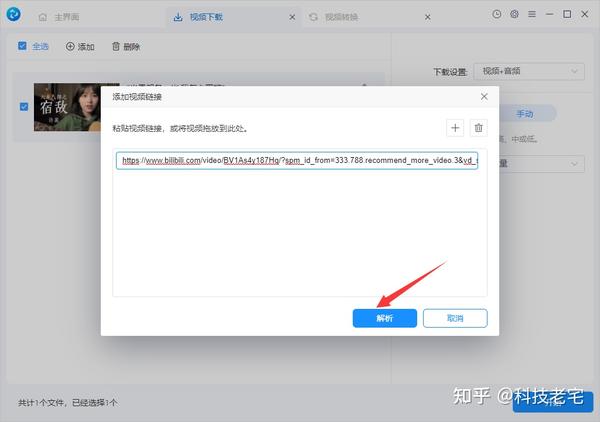600x422 pixels.
Task: Add another link with the plus icon
Action: 455,128
